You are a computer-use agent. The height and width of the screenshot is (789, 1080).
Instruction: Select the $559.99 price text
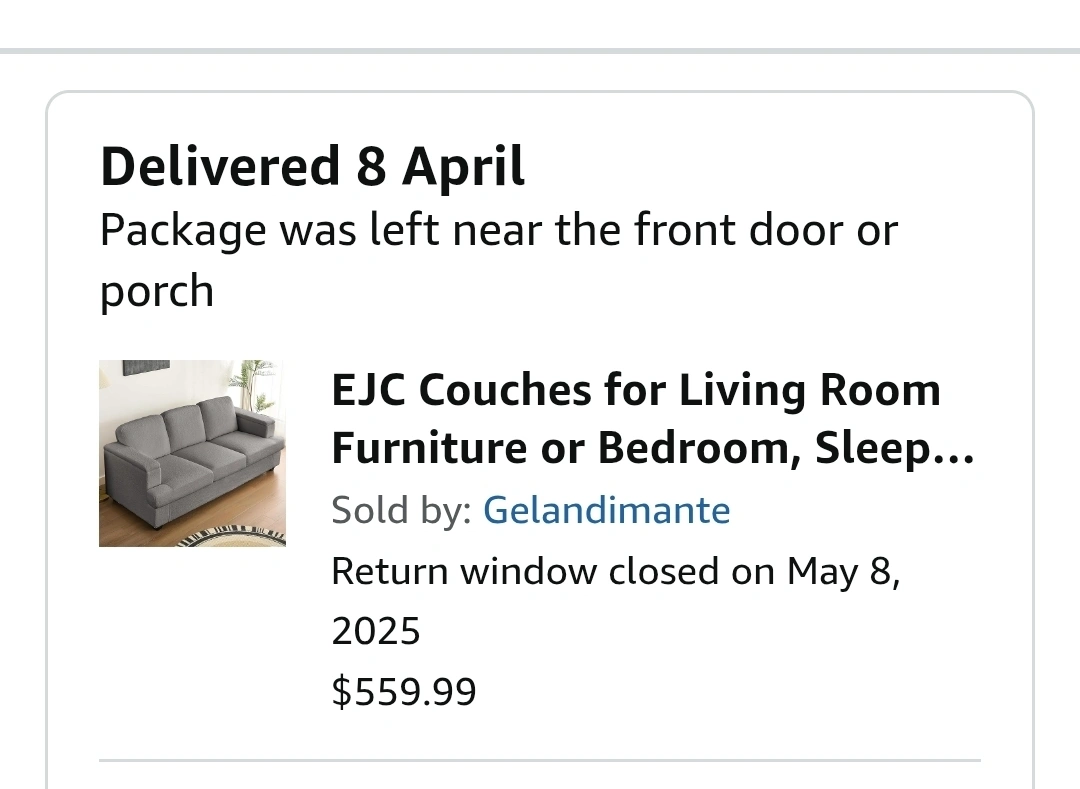403,691
